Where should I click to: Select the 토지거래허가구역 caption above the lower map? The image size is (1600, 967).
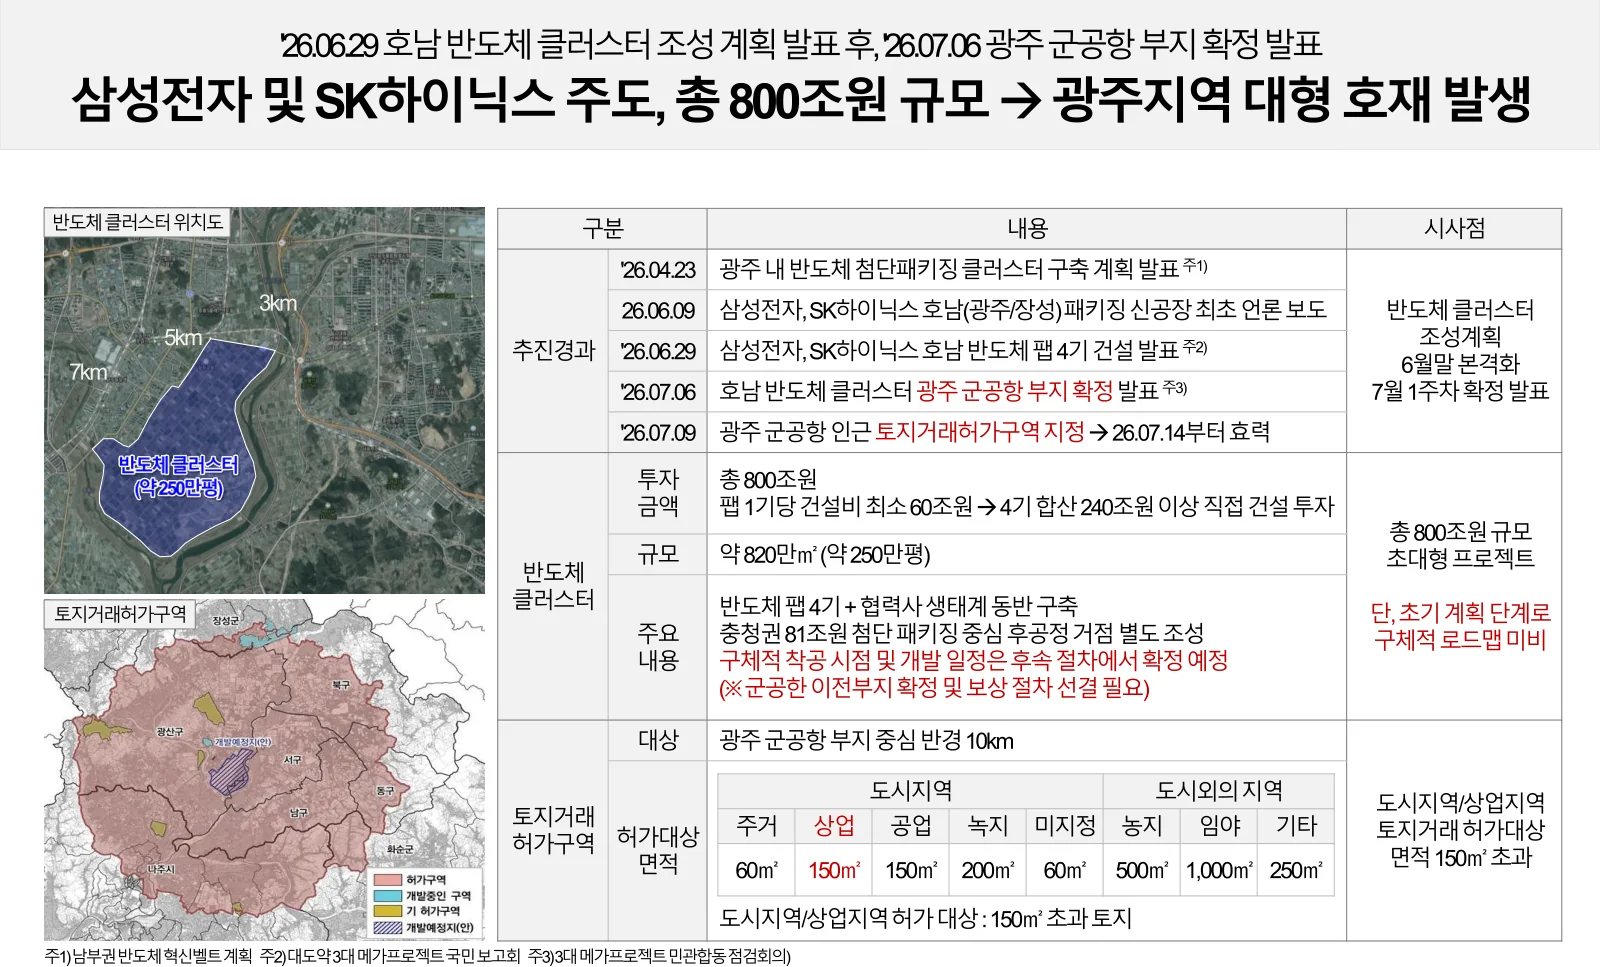pyautogui.click(x=120, y=614)
